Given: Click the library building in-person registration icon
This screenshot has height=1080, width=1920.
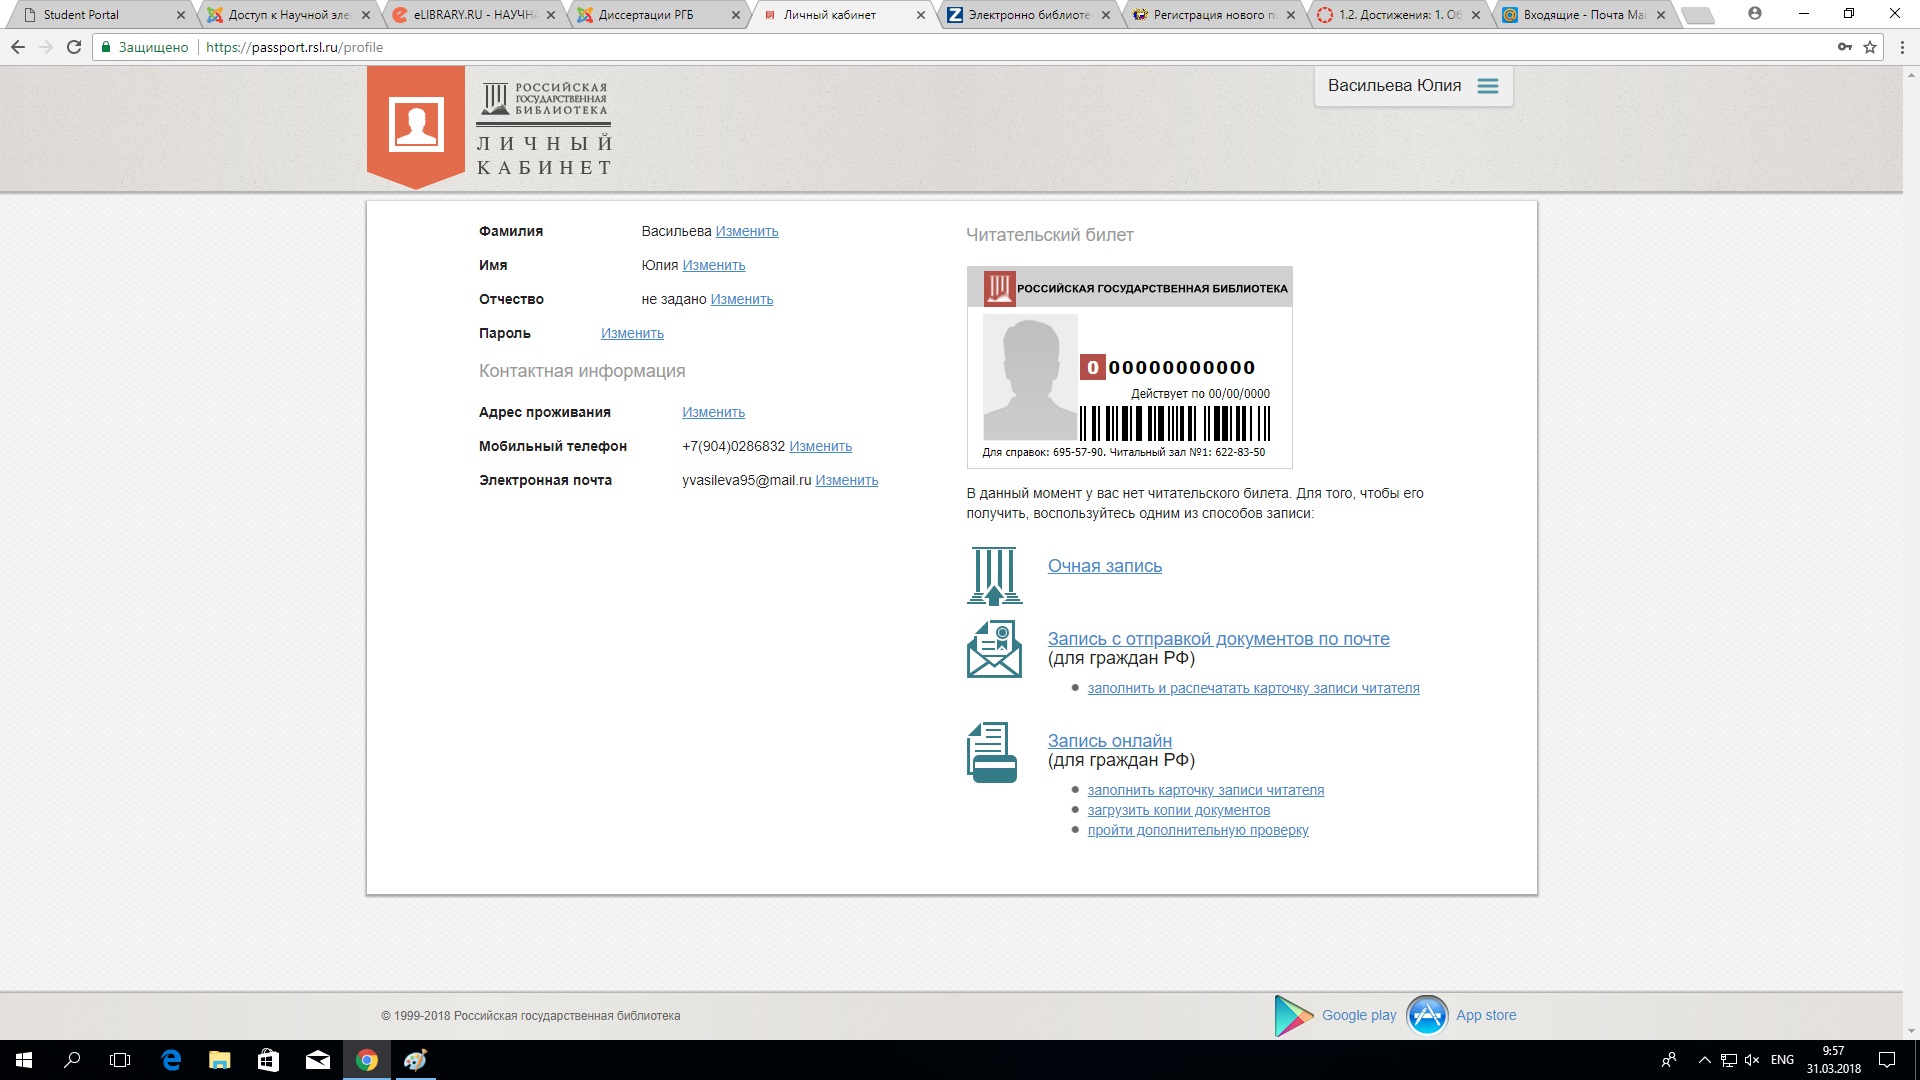Looking at the screenshot, I should point(994,575).
